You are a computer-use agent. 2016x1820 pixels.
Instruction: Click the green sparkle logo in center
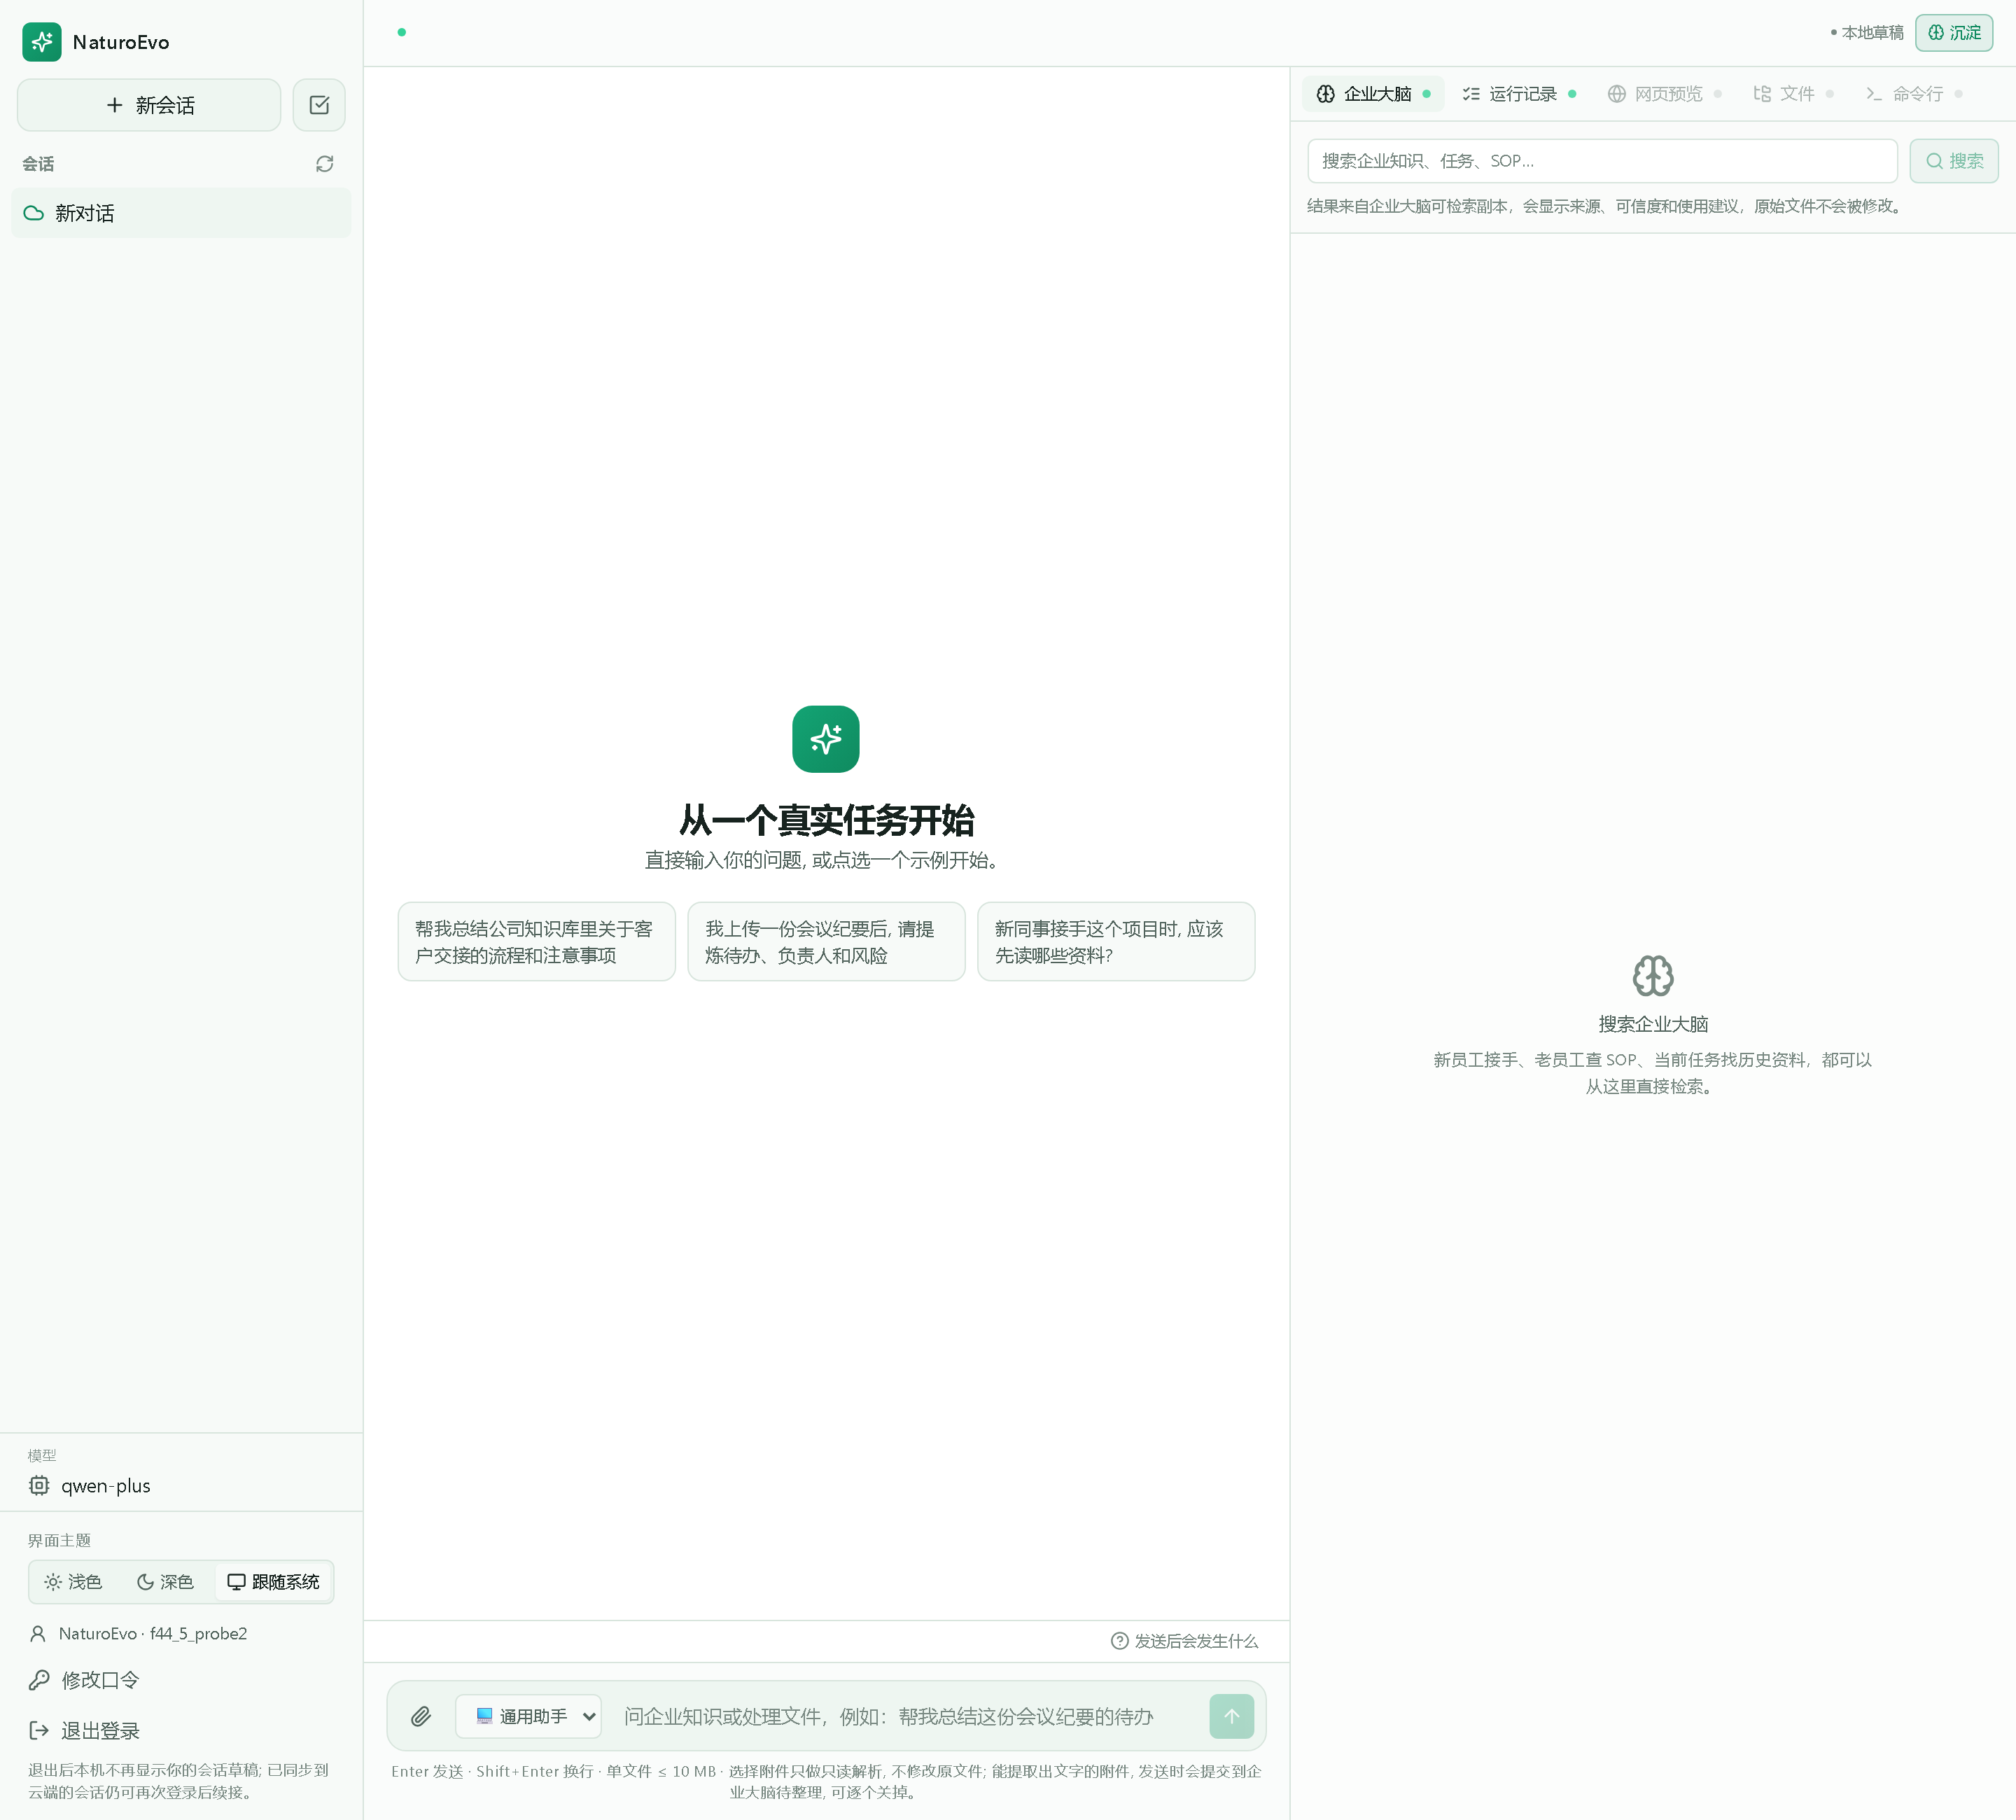(x=826, y=739)
